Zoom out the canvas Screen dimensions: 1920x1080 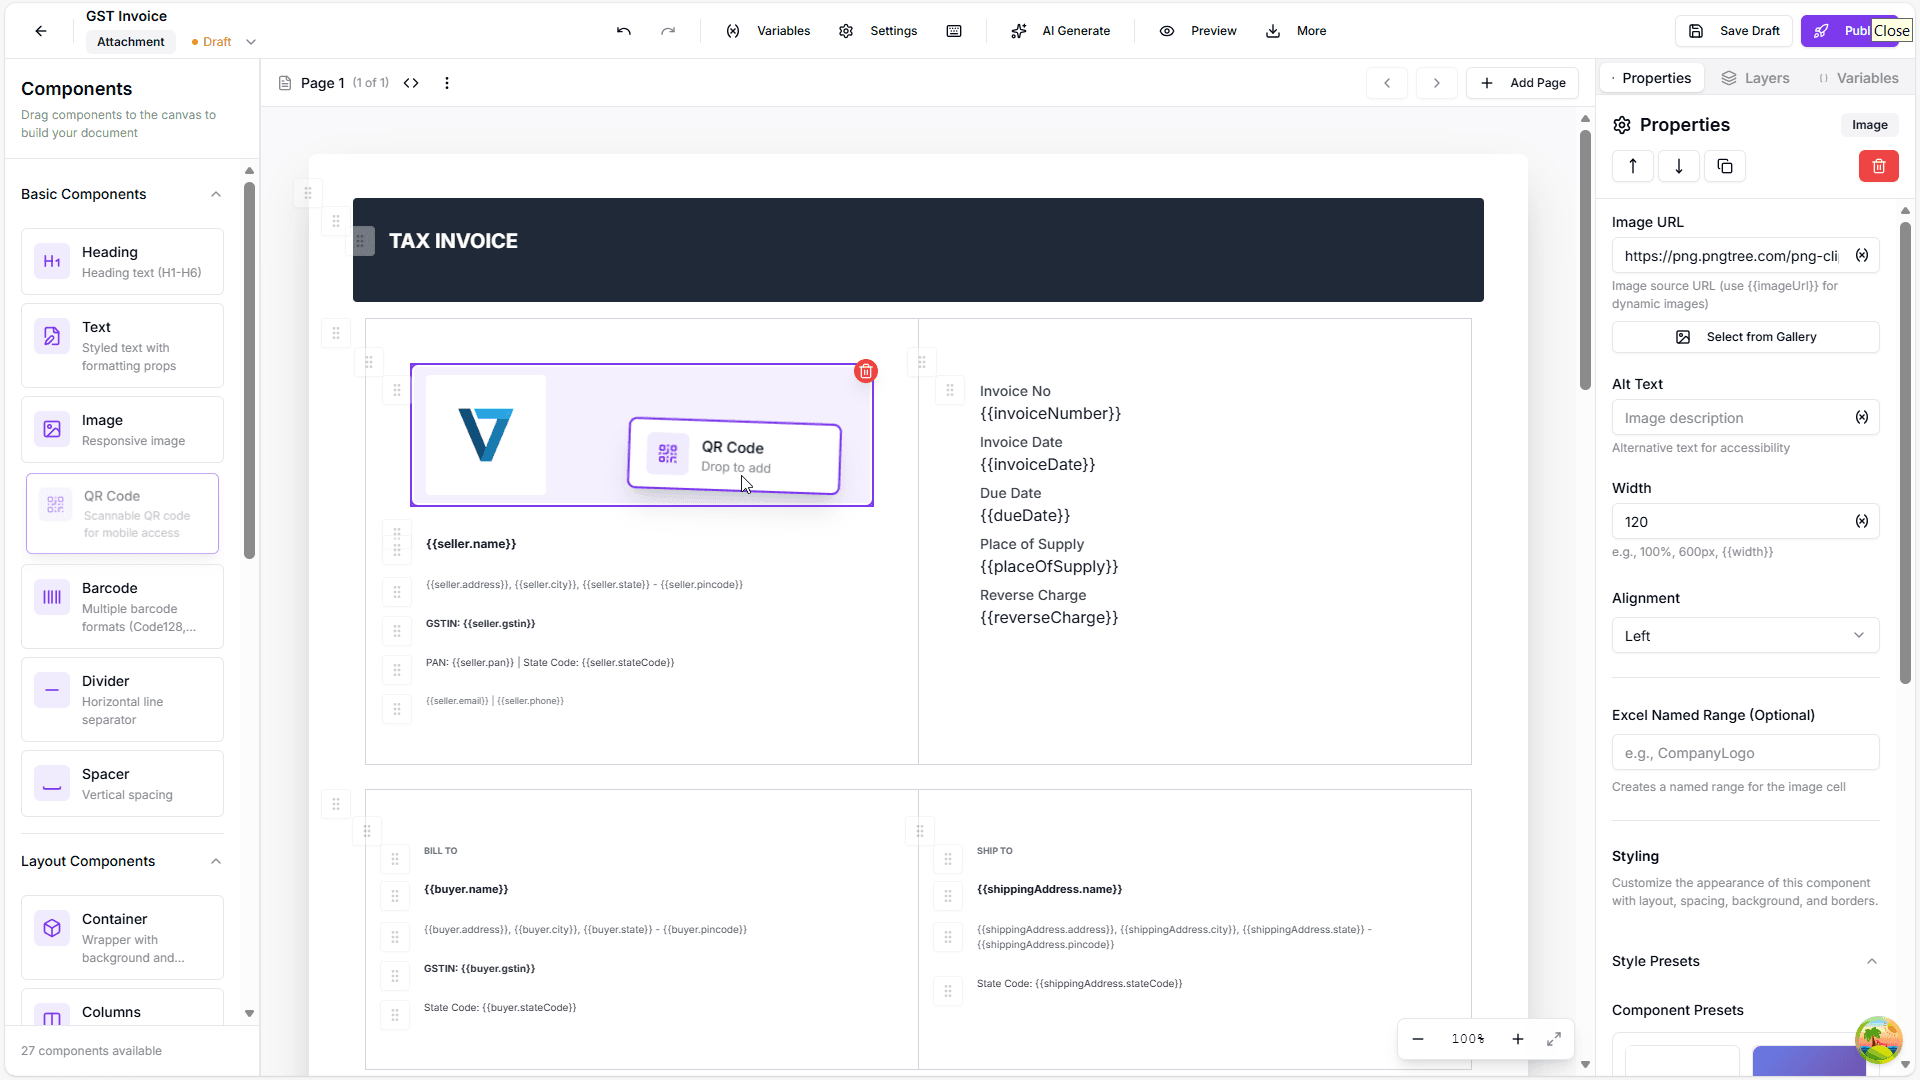coord(1417,1039)
